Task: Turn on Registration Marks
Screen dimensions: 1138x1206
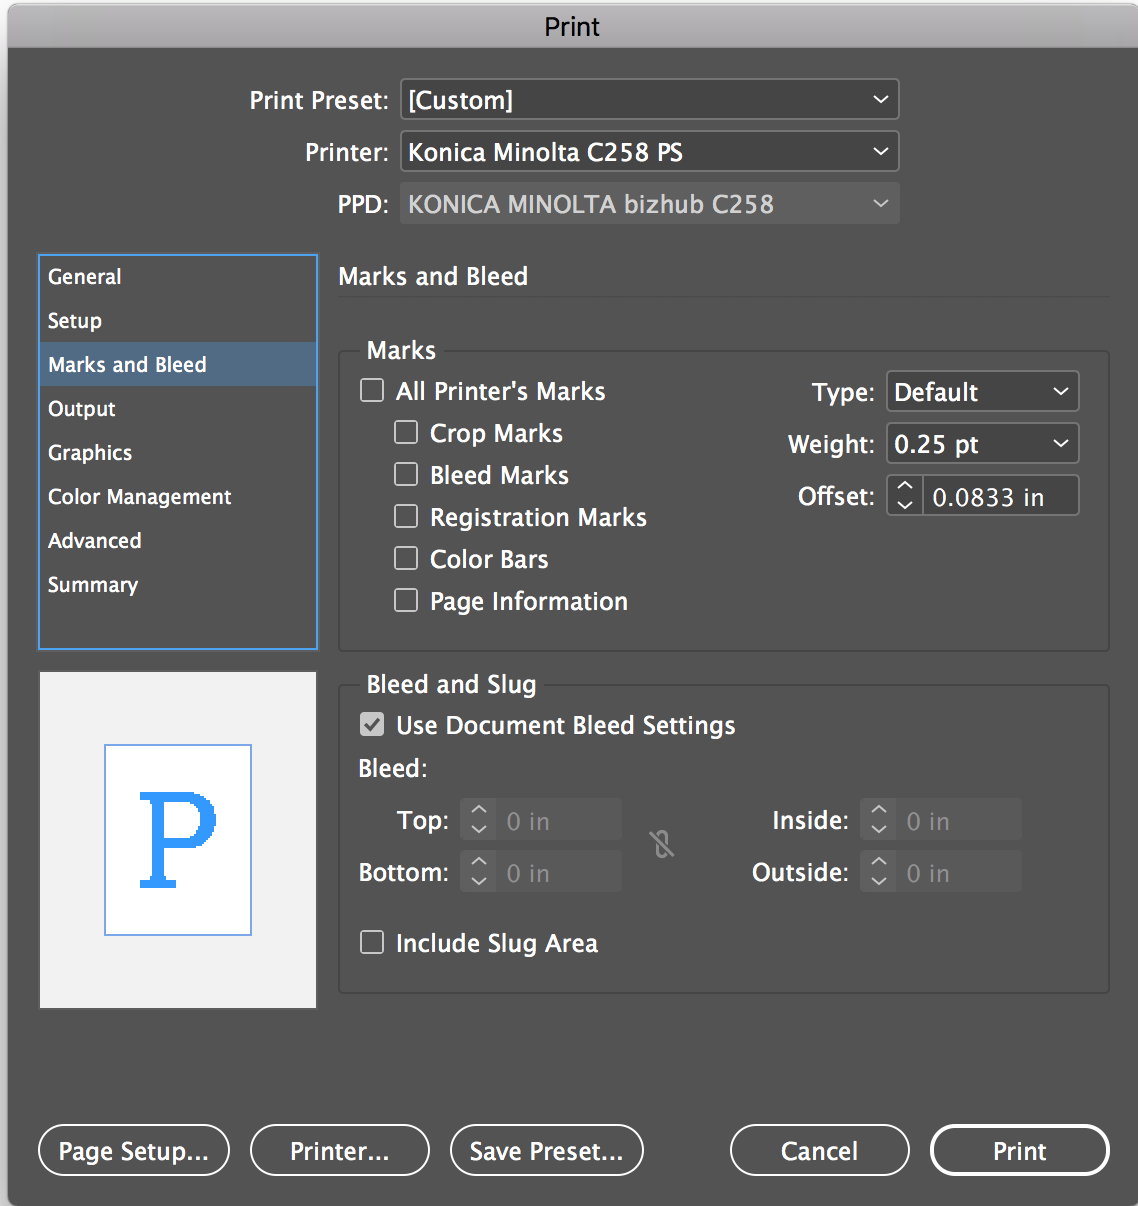Action: click(x=406, y=516)
